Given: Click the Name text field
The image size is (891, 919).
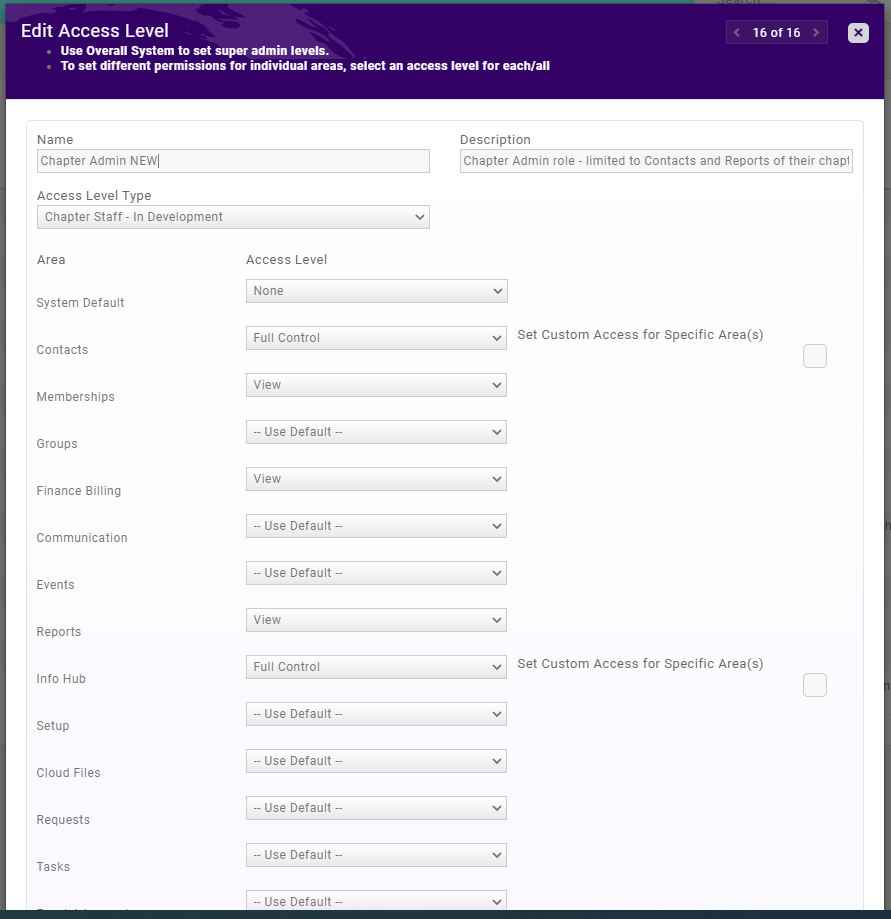Looking at the screenshot, I should [x=233, y=161].
